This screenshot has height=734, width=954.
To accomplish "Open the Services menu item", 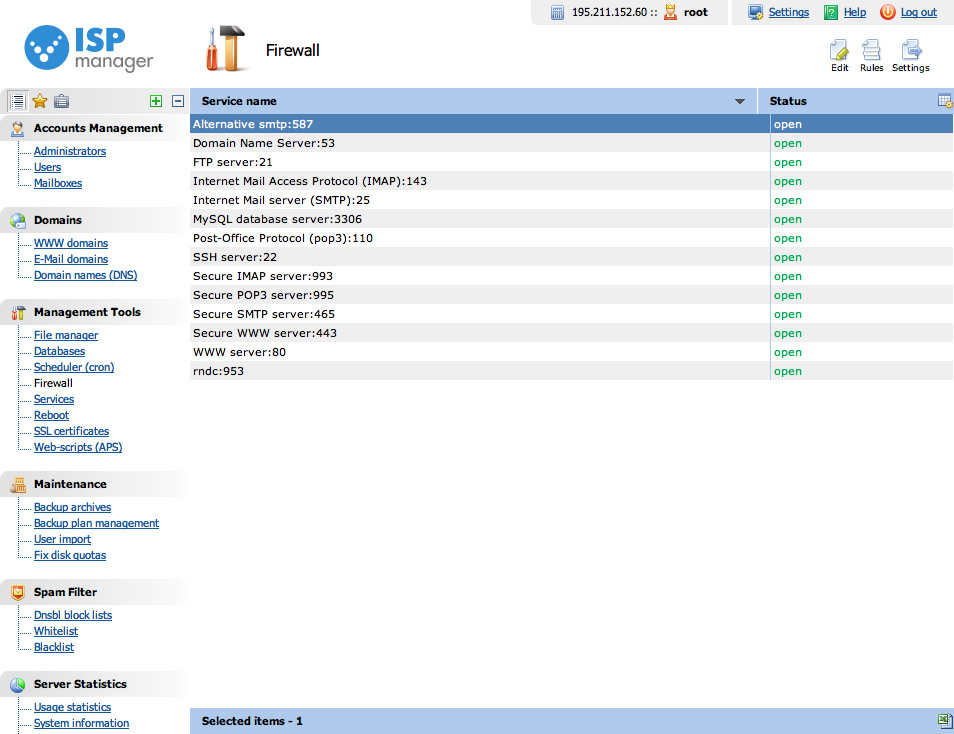I will [x=54, y=399].
